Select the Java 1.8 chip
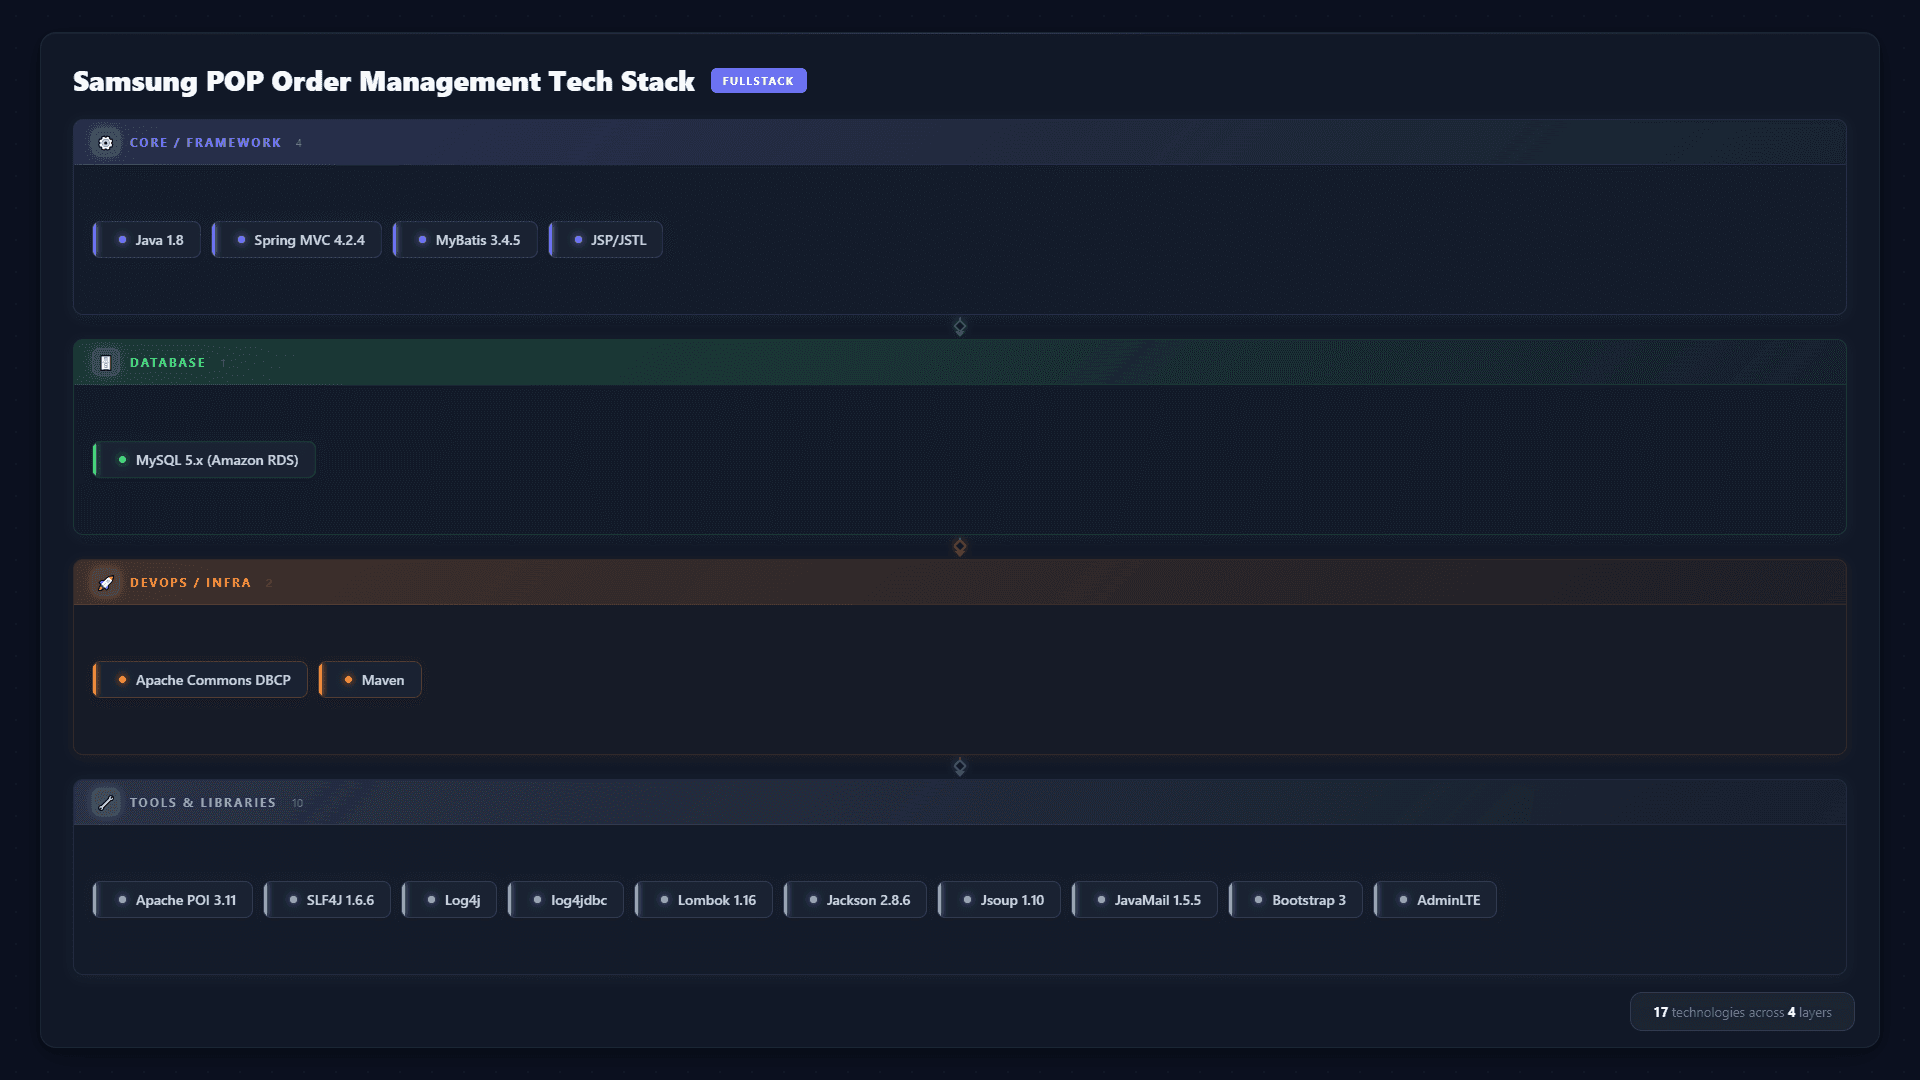This screenshot has width=1920, height=1080. [147, 240]
